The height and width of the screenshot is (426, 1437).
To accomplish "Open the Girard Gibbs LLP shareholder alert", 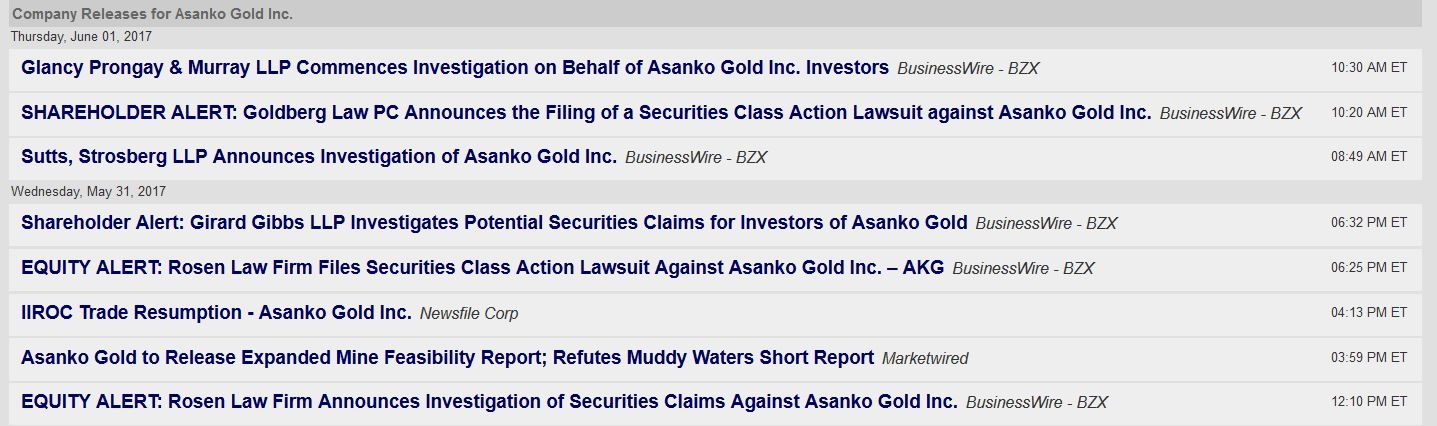I will [x=494, y=223].
